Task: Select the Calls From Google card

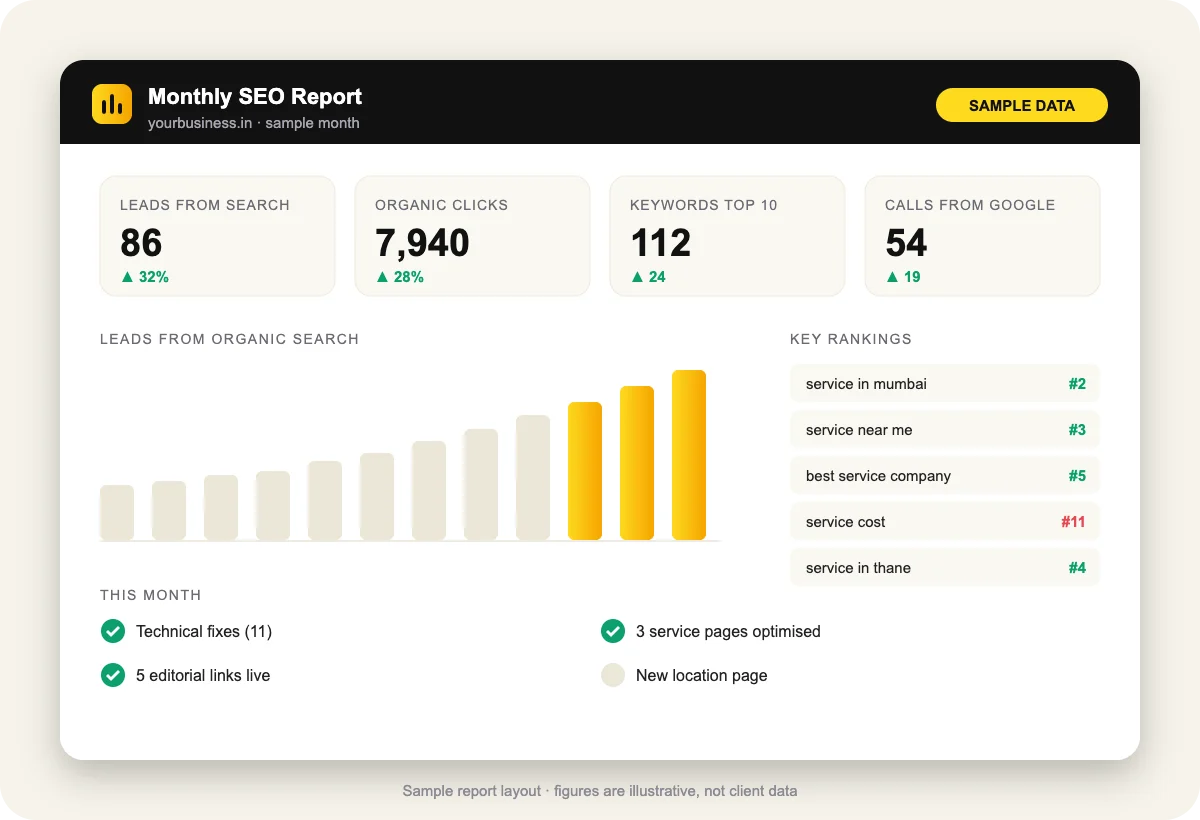Action: click(x=982, y=236)
